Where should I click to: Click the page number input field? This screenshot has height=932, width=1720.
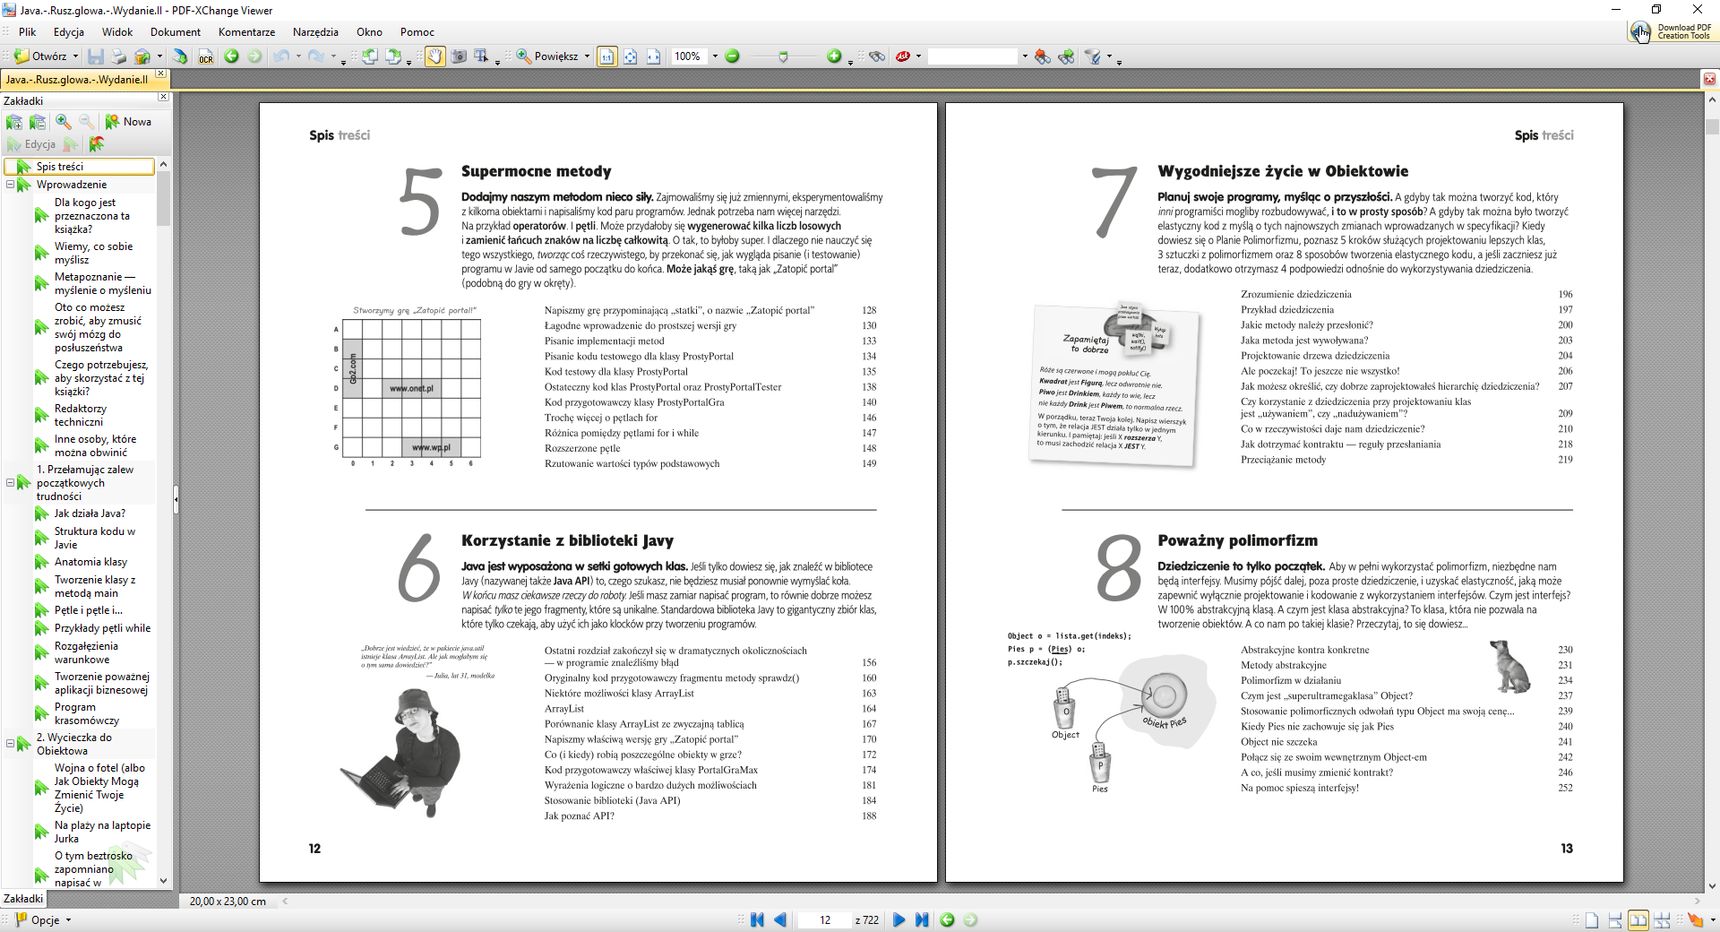pyautogui.click(x=825, y=920)
